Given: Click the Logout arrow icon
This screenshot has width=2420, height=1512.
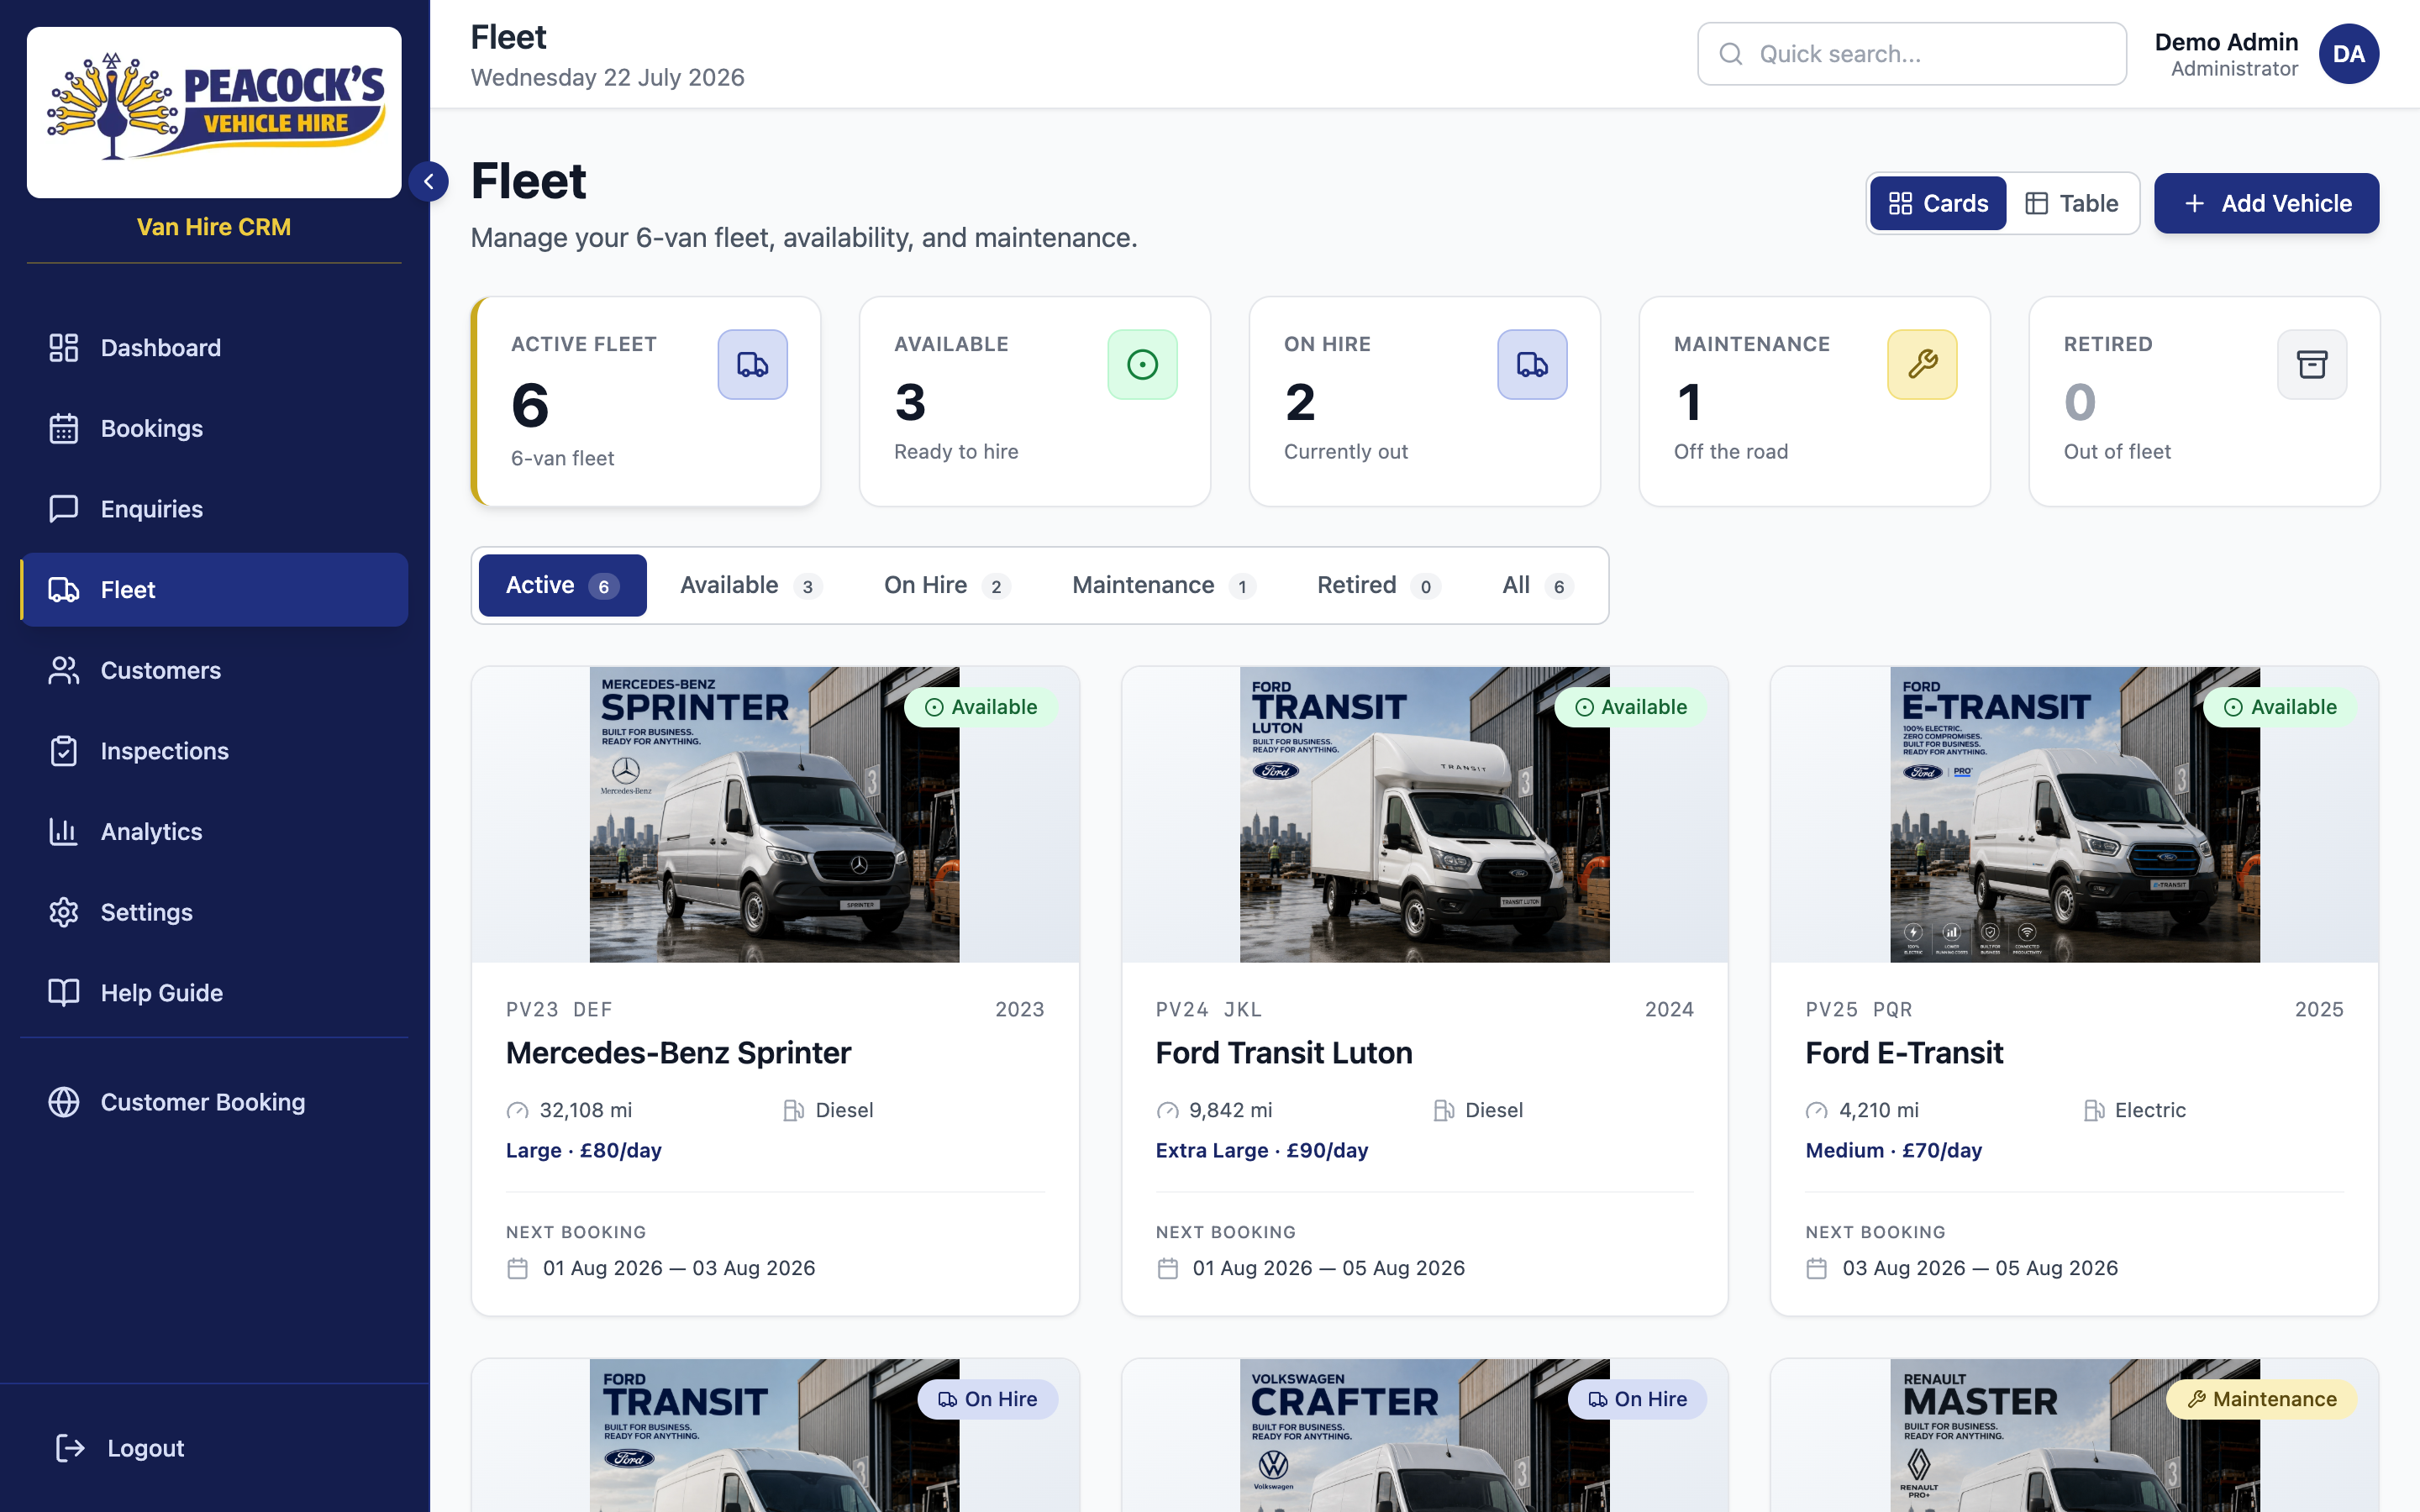Looking at the screenshot, I should (x=70, y=1448).
